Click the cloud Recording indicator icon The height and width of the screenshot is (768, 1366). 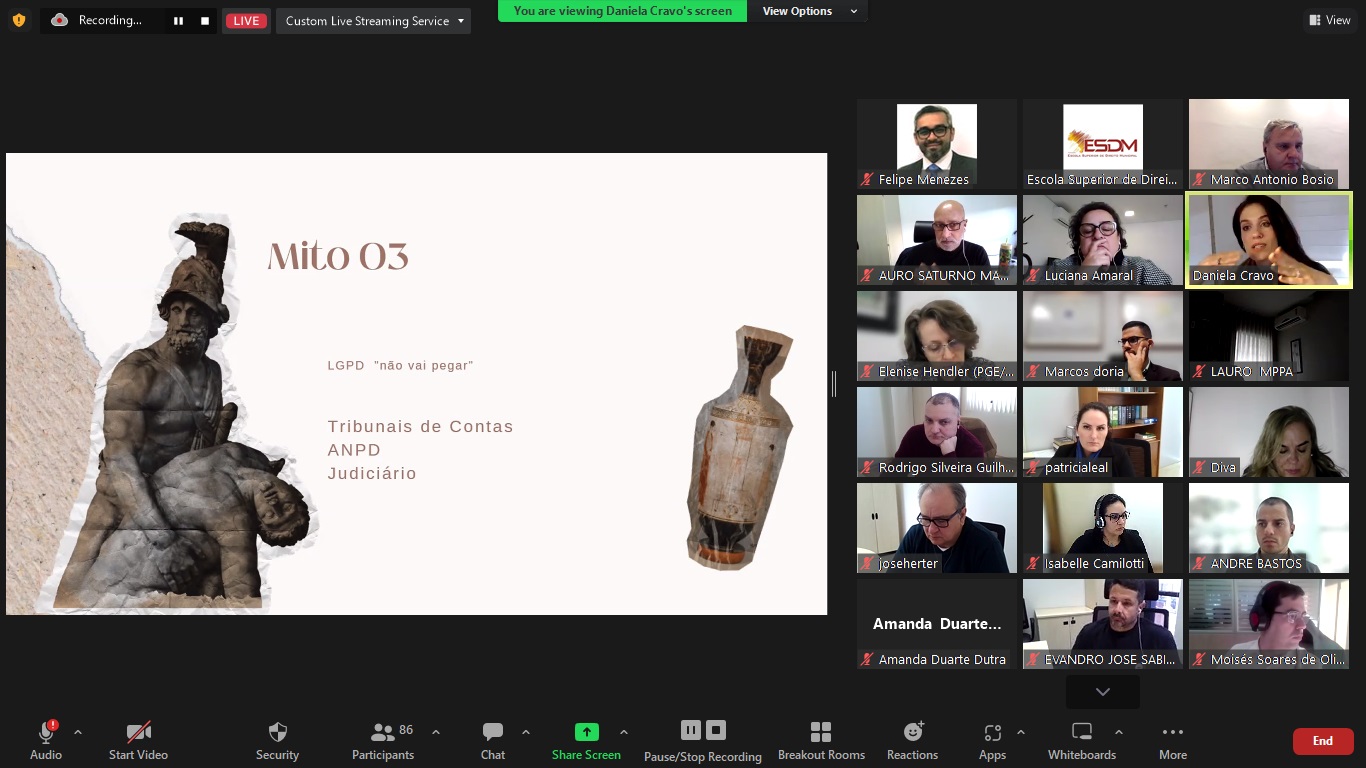pos(59,20)
